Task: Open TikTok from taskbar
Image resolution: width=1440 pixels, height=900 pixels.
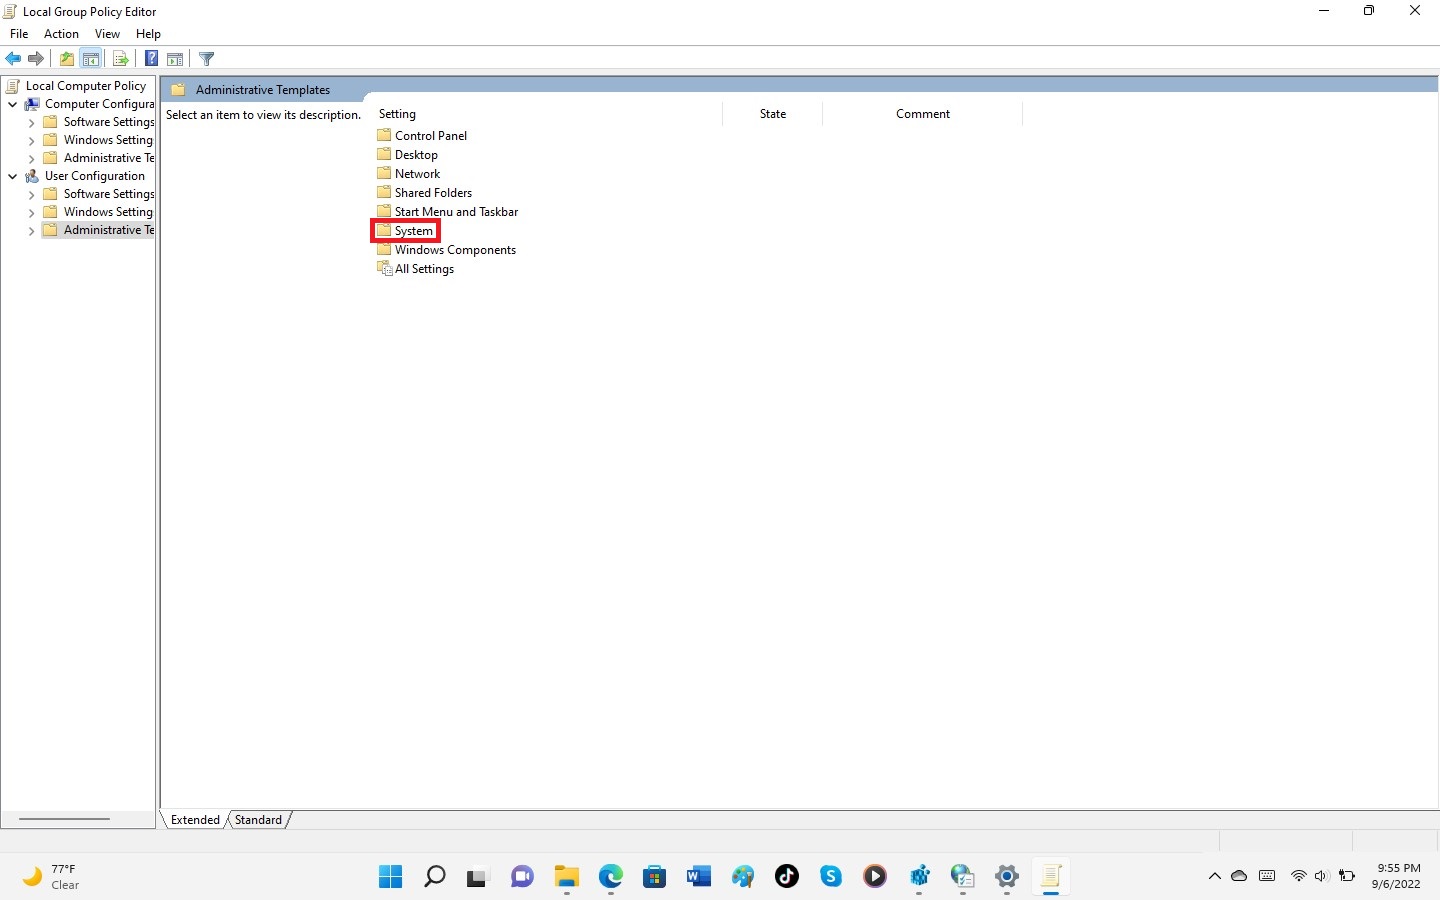Action: click(787, 877)
